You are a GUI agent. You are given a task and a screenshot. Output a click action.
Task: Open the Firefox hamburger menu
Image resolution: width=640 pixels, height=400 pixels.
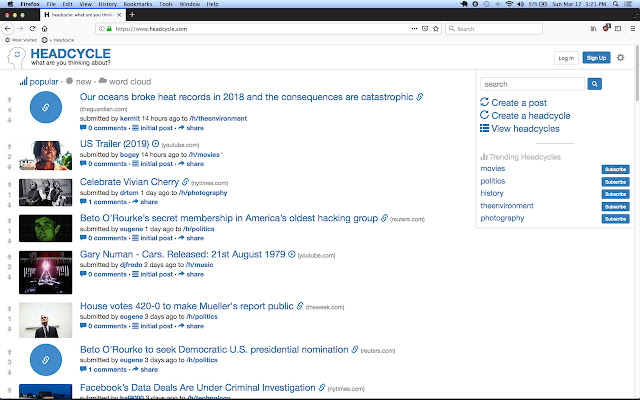coord(632,29)
